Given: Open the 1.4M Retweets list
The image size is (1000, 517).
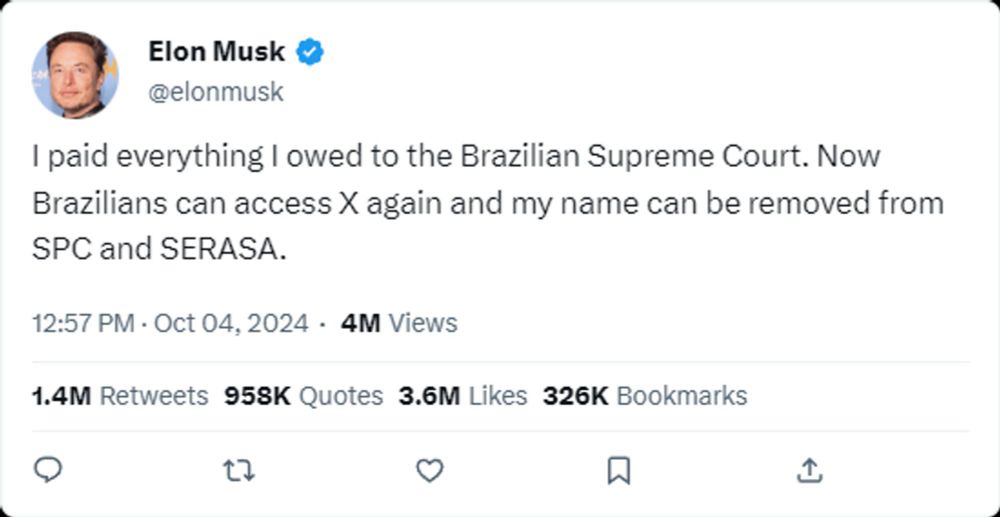Looking at the screenshot, I should pos(120,396).
